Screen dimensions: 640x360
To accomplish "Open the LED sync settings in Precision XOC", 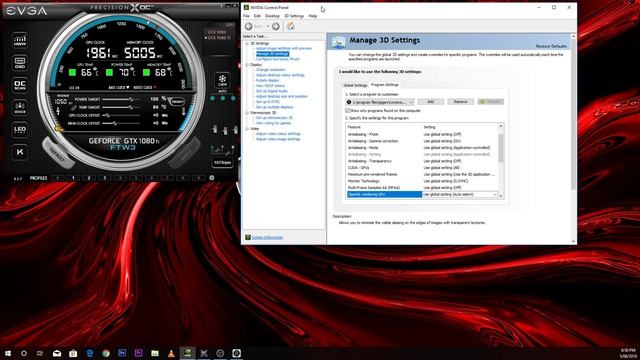I will click(x=20, y=130).
